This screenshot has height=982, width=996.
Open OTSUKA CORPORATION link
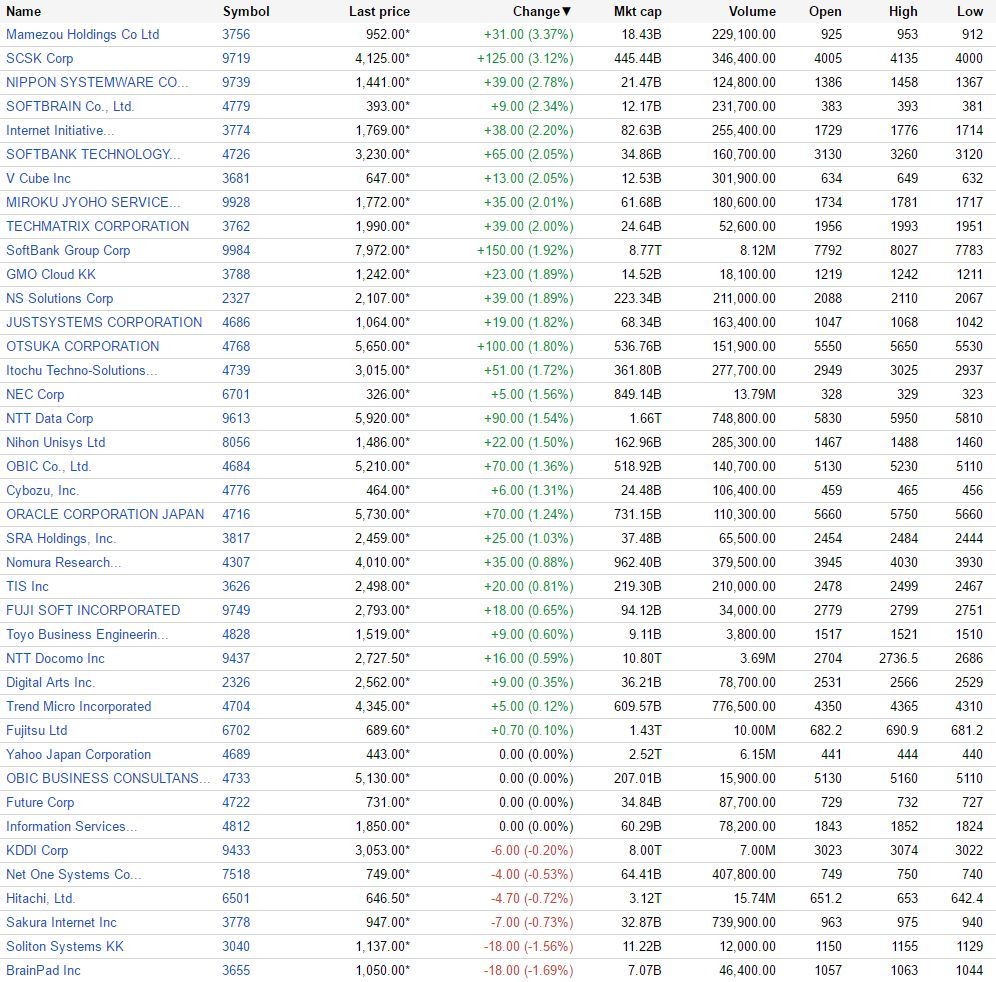coord(83,346)
